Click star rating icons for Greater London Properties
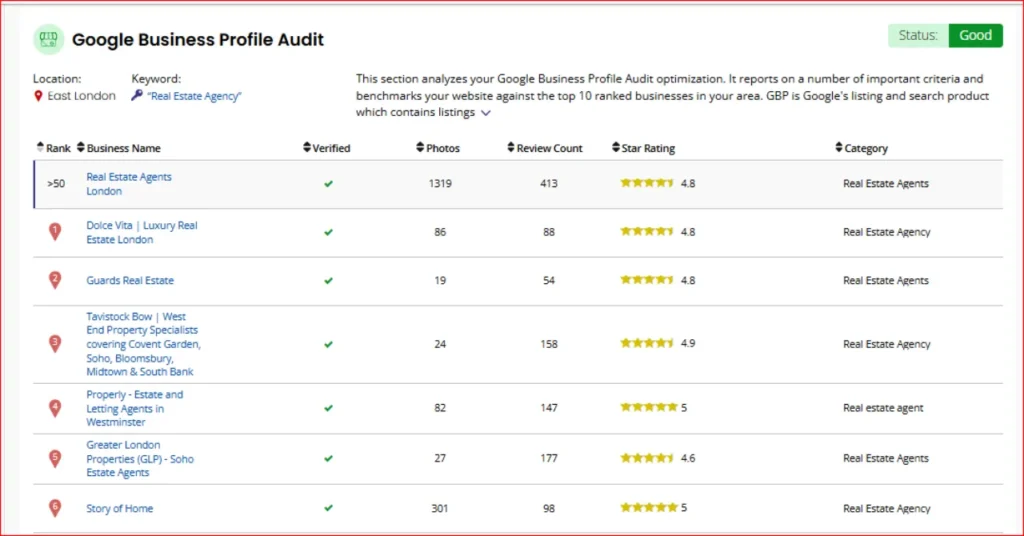The image size is (1024, 536). pyautogui.click(x=647, y=458)
